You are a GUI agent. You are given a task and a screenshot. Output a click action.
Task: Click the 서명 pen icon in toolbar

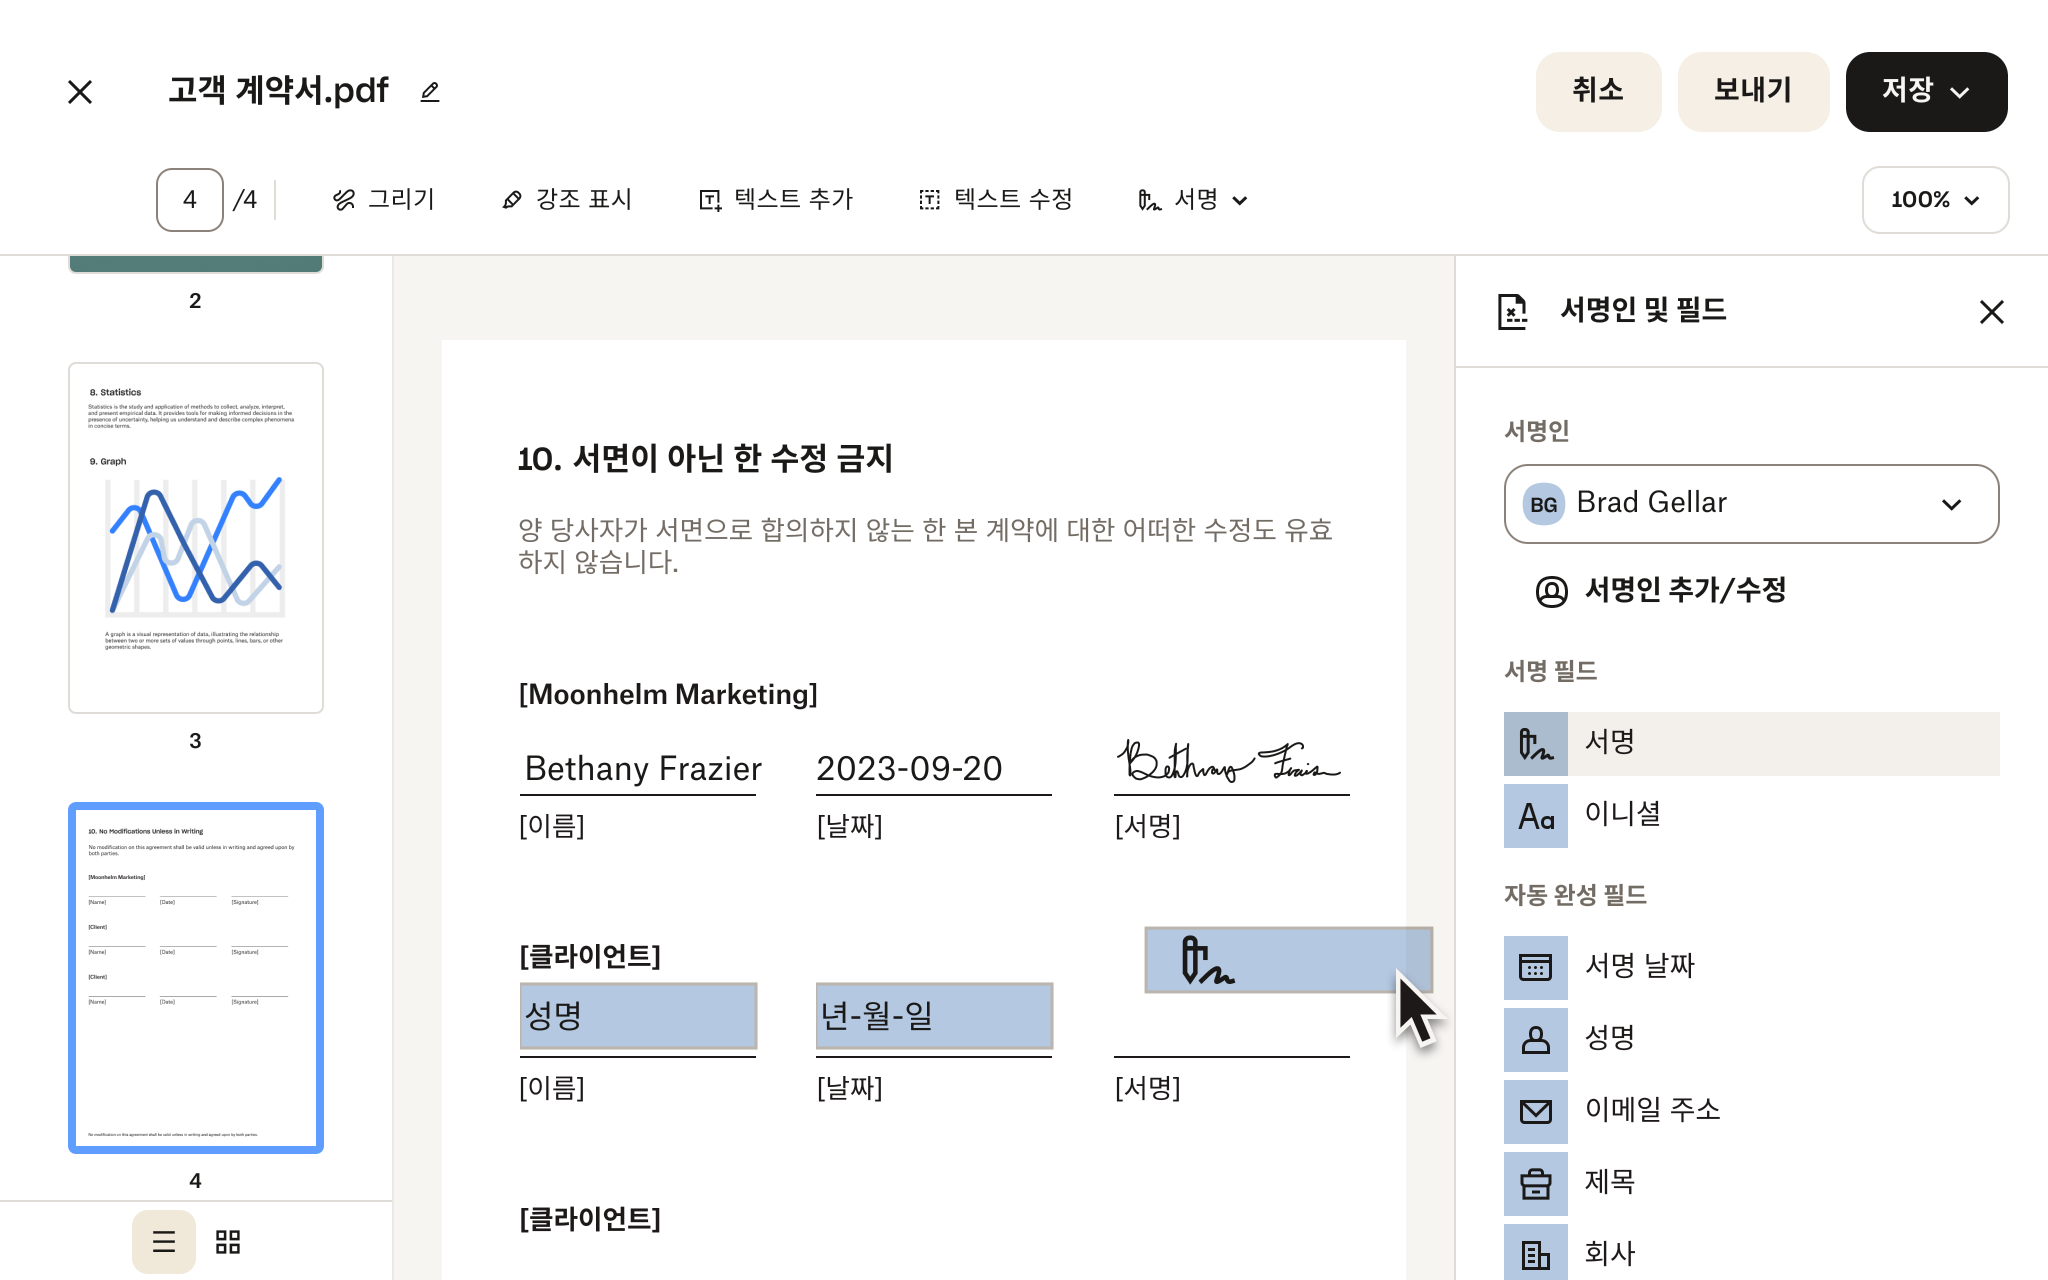coord(1150,200)
